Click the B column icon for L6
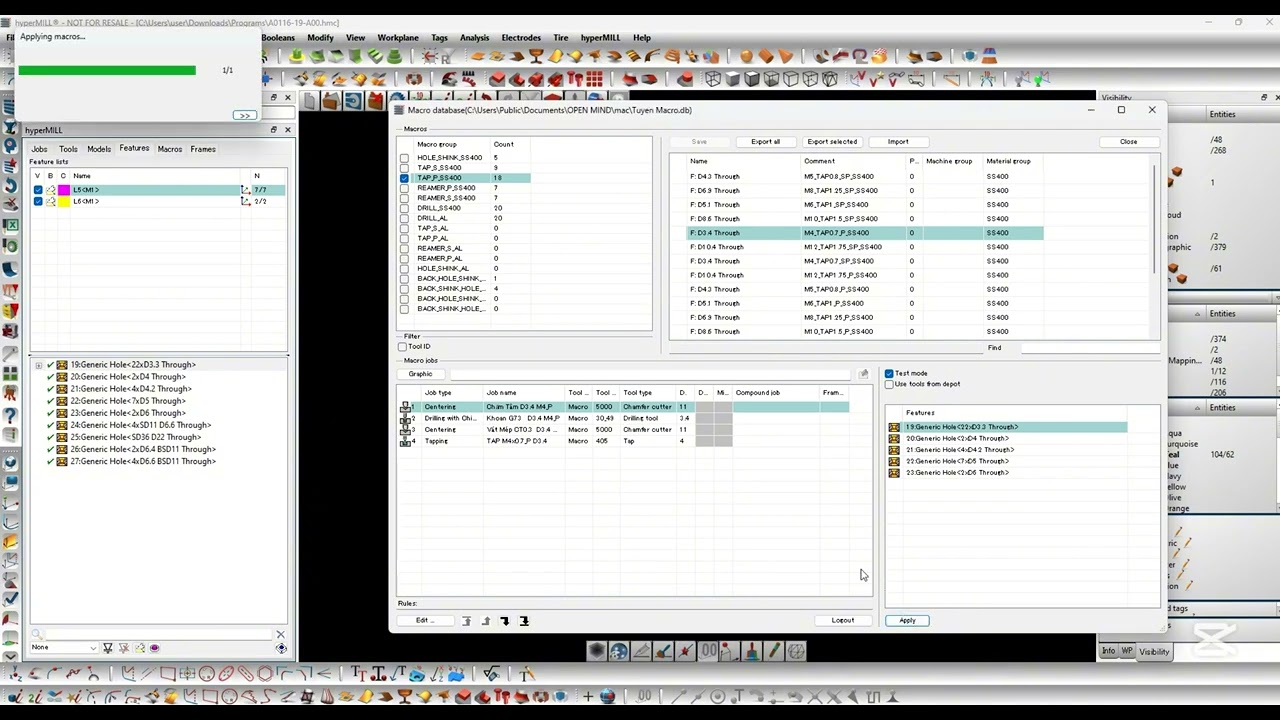Screen dimensions: 1280x720 [51, 202]
